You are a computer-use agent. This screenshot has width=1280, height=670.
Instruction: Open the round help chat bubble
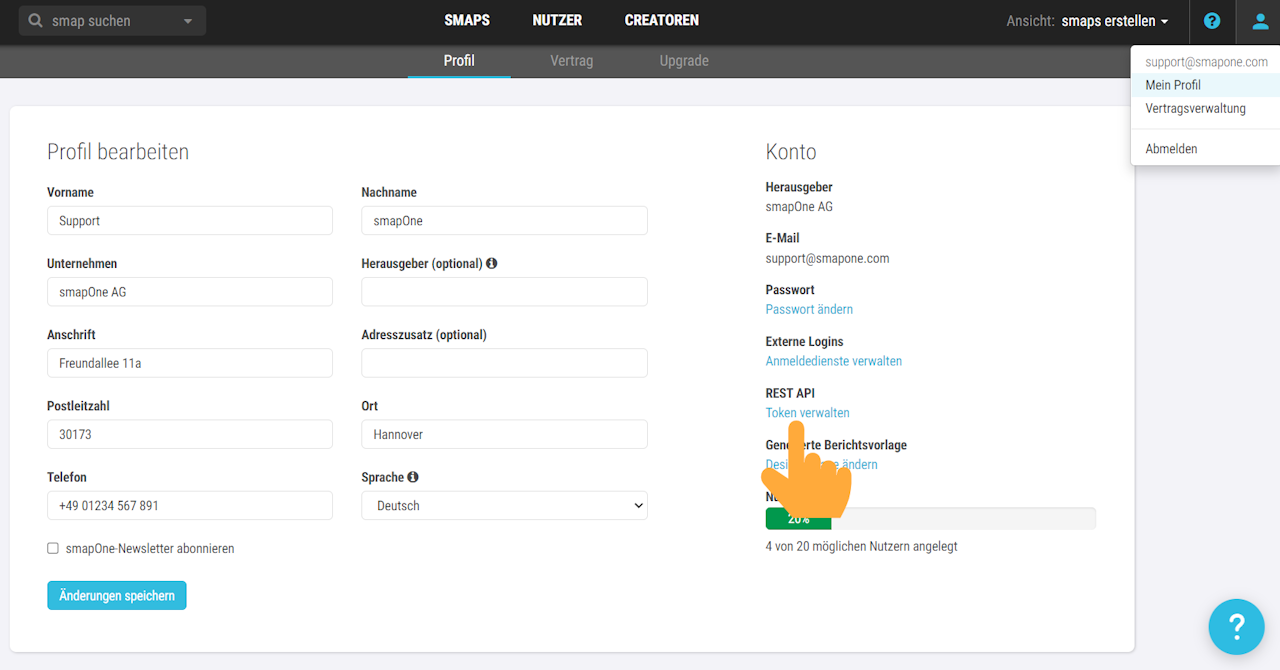point(1236,627)
